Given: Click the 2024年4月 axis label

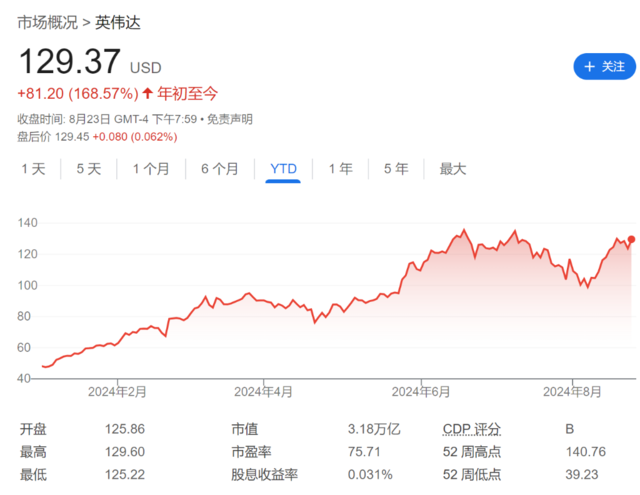Looking at the screenshot, I should [x=263, y=392].
